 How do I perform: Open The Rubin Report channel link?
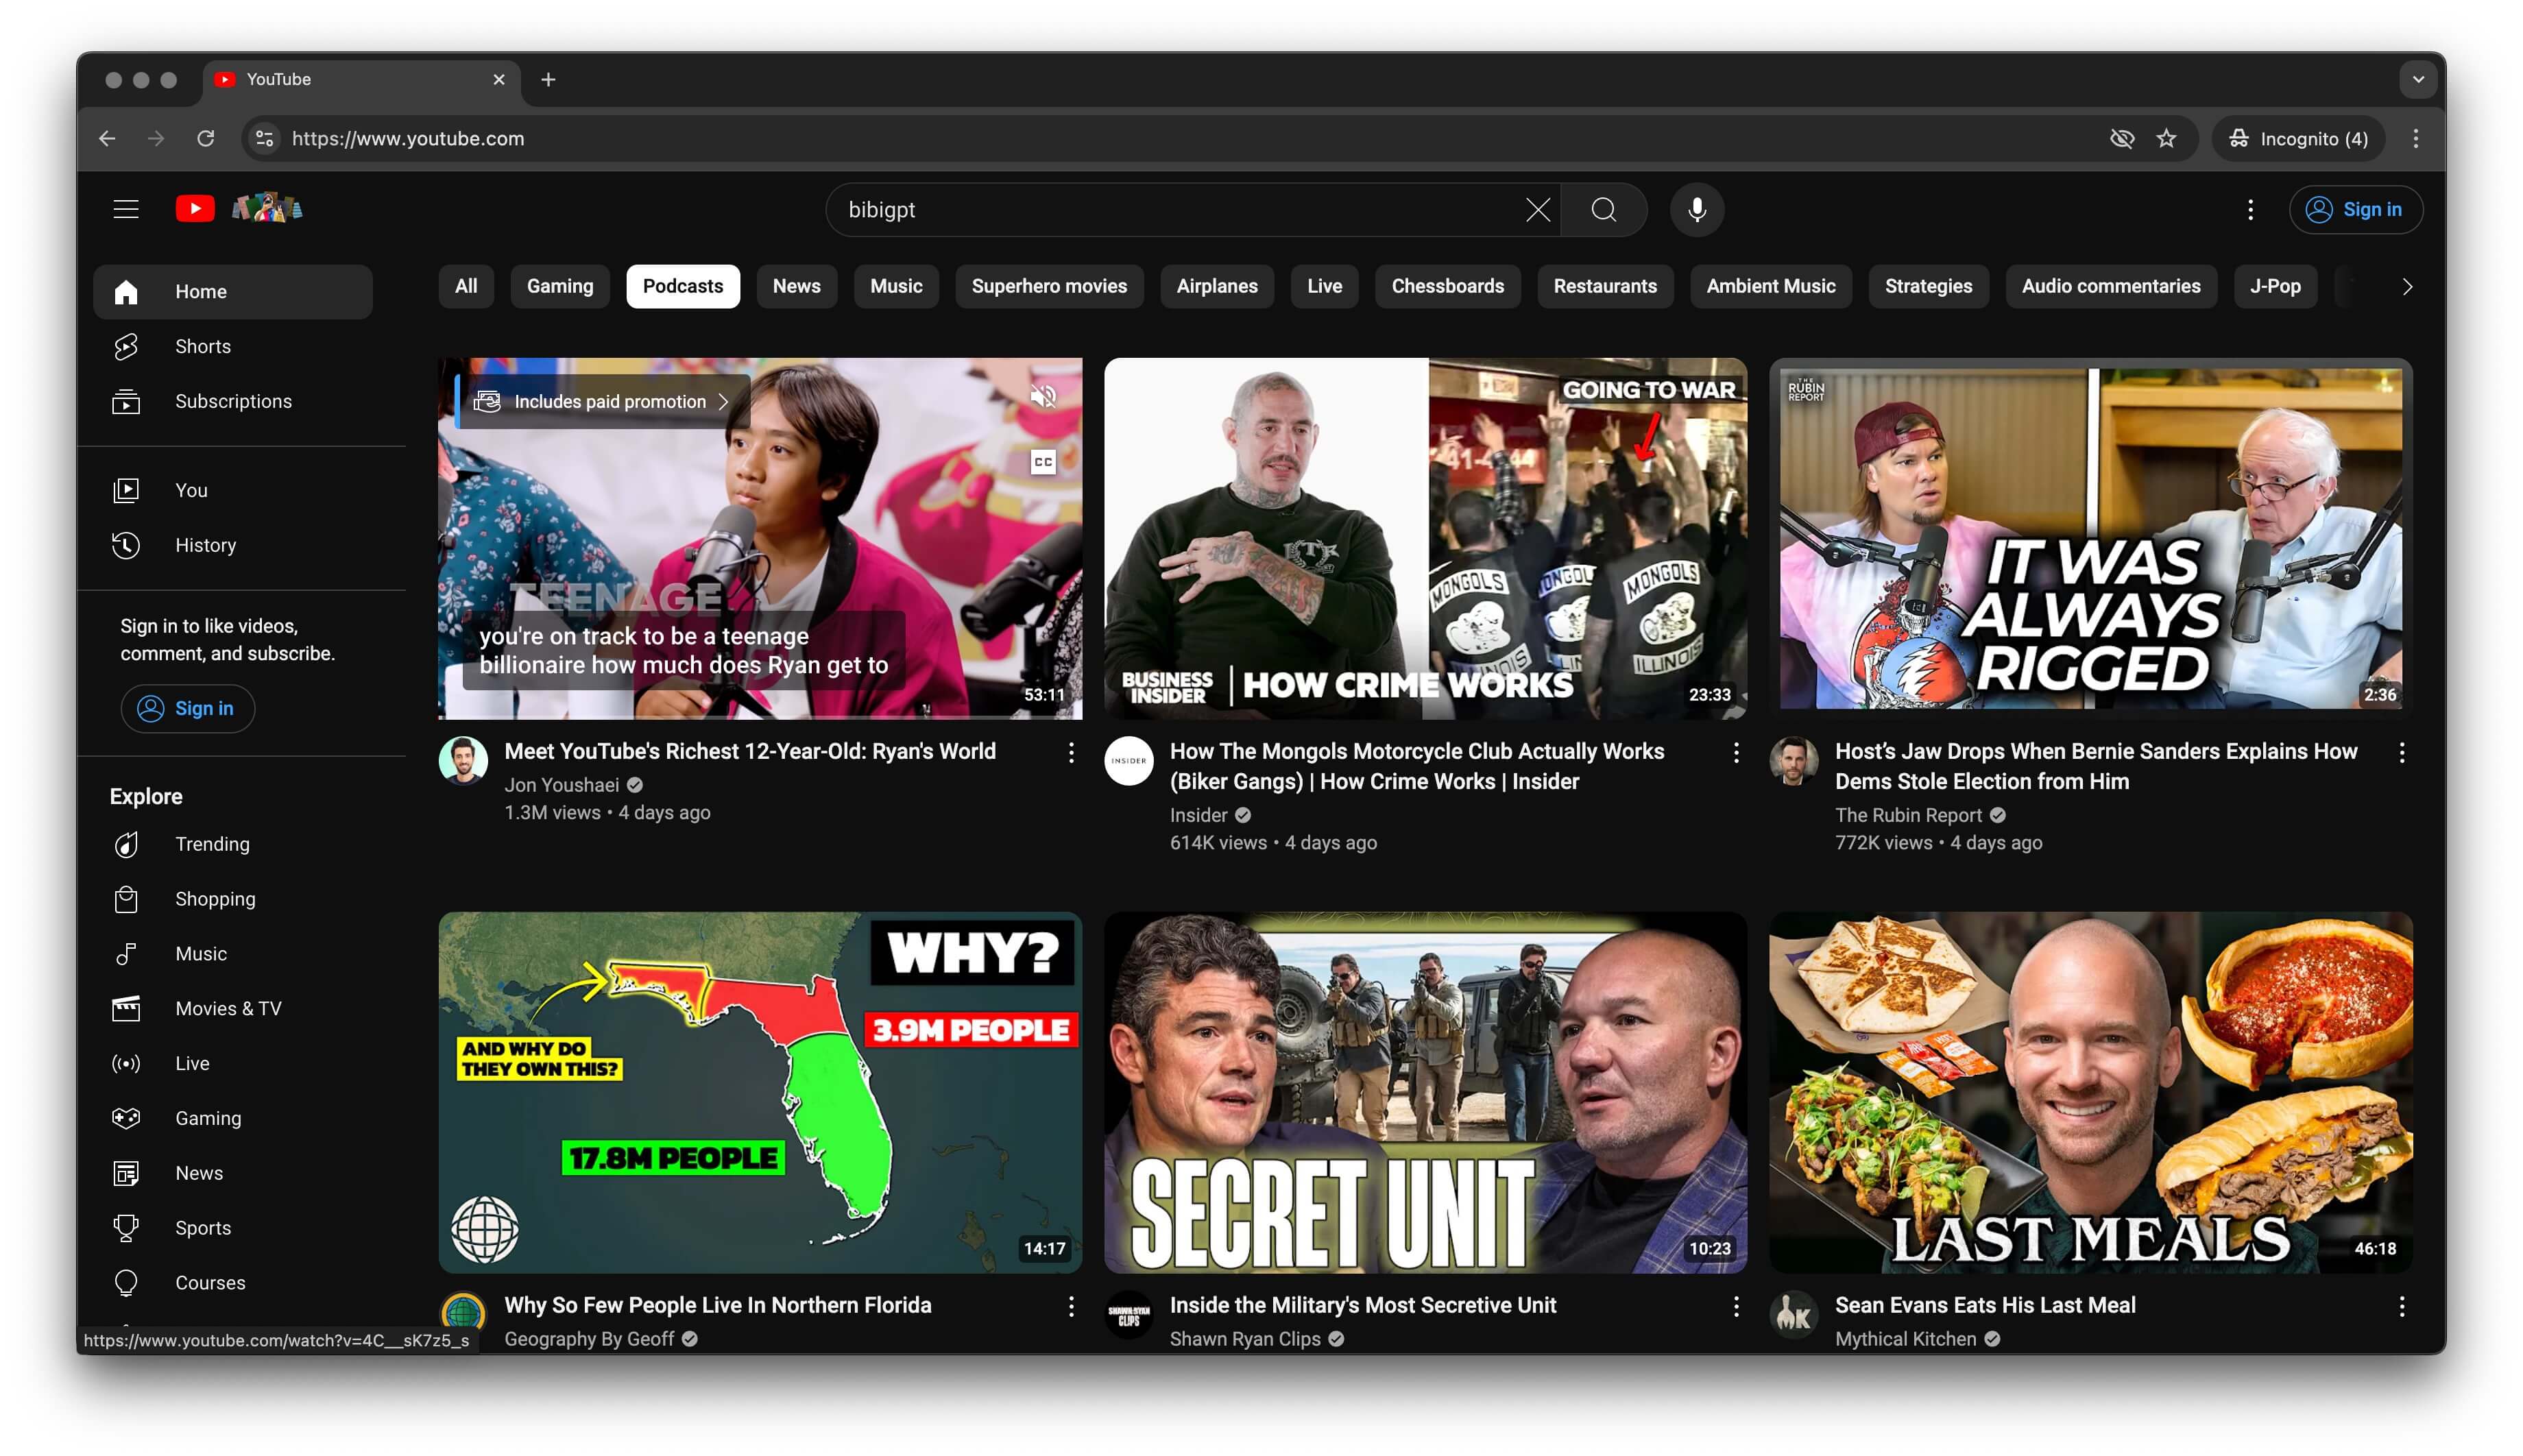(x=1907, y=815)
